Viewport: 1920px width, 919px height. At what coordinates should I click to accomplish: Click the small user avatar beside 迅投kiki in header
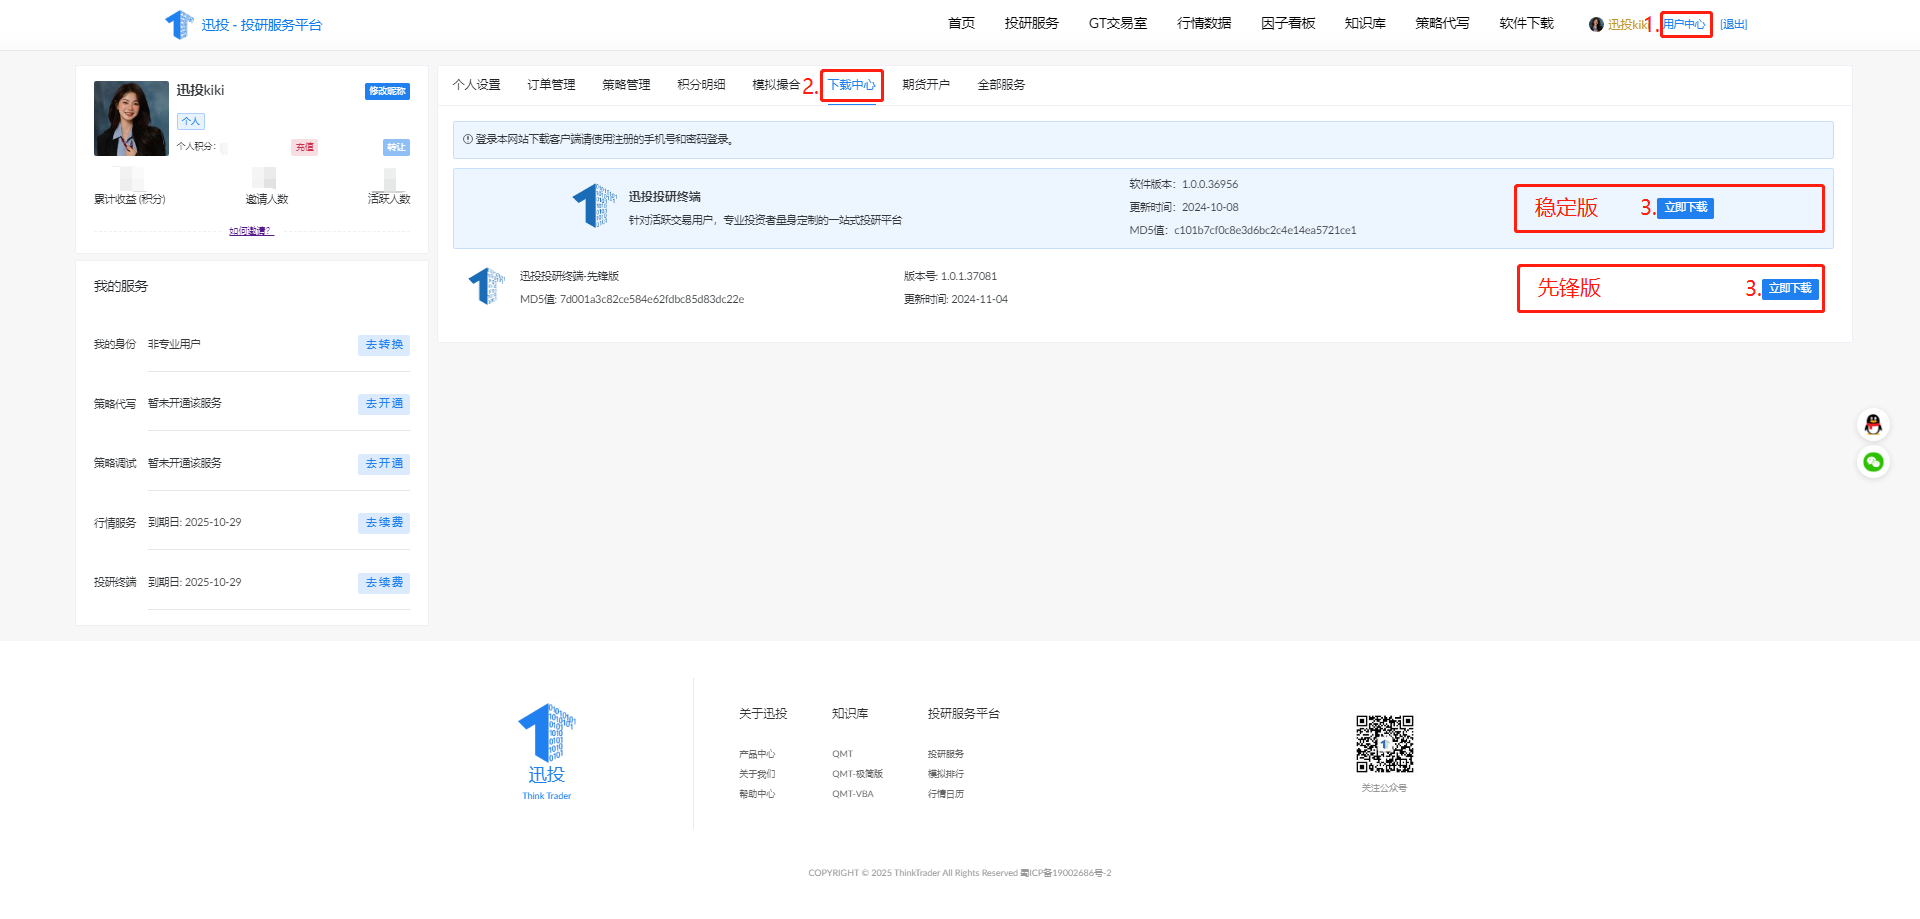pyautogui.click(x=1596, y=25)
